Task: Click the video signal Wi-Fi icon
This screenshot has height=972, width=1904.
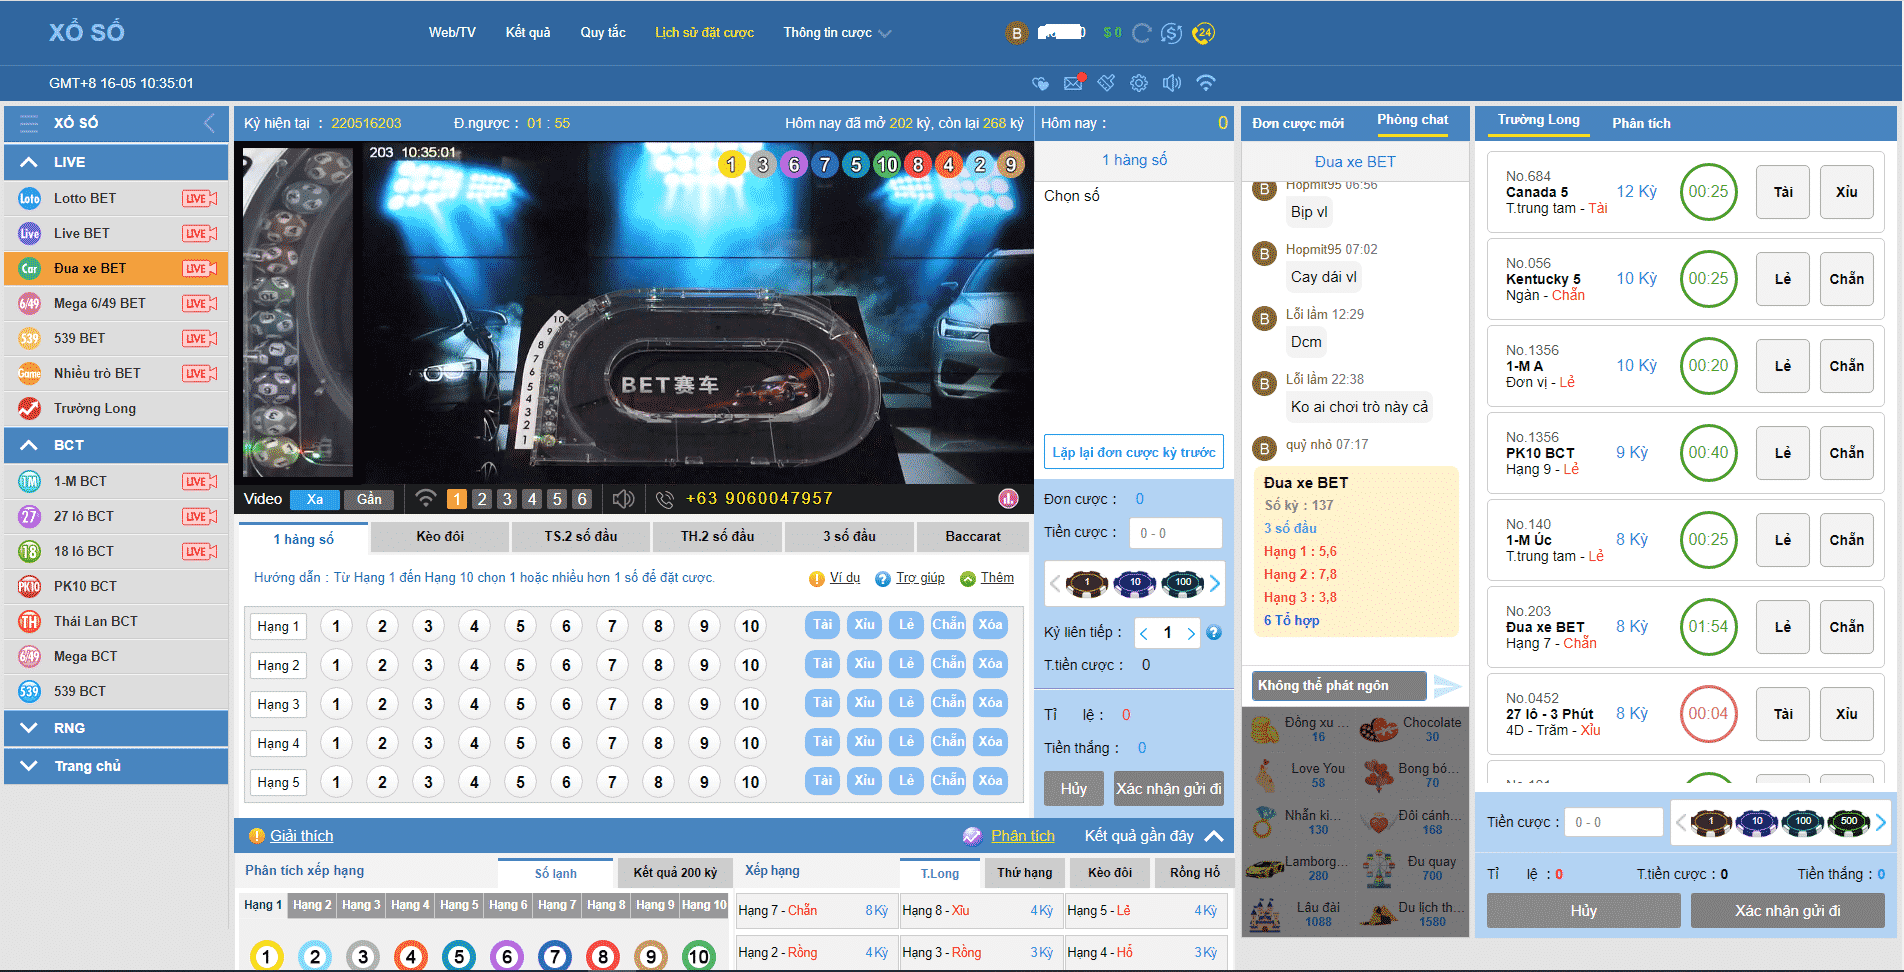Action: [x=426, y=498]
